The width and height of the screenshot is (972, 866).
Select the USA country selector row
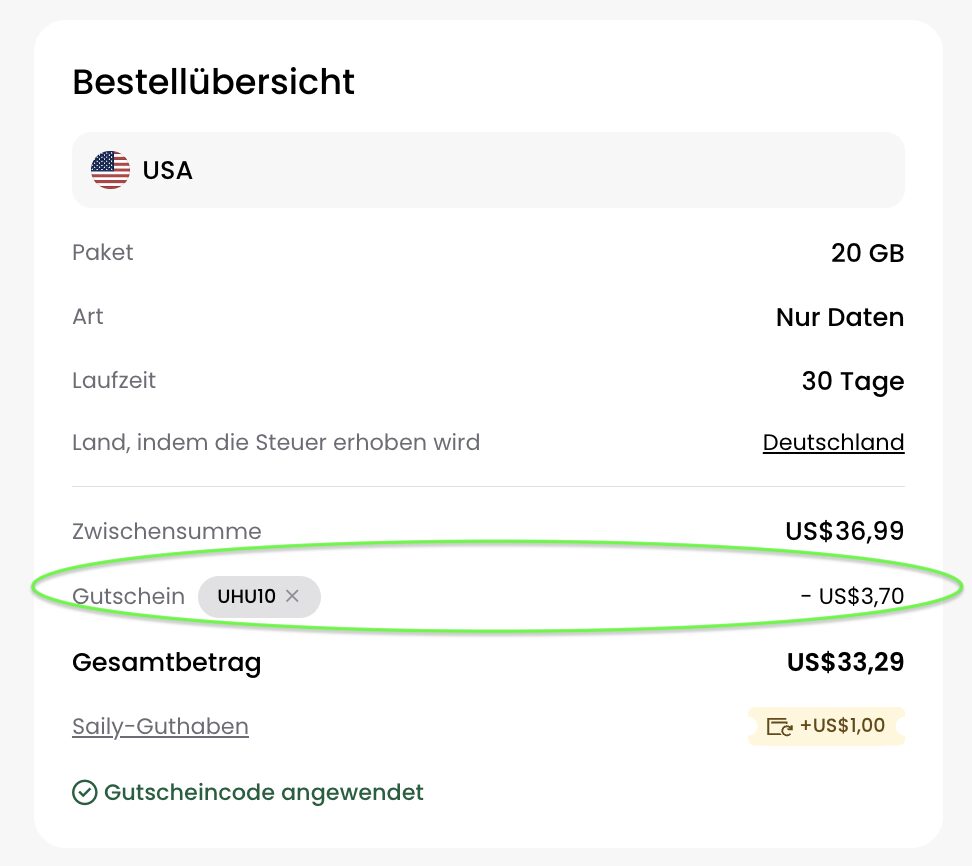[488, 170]
